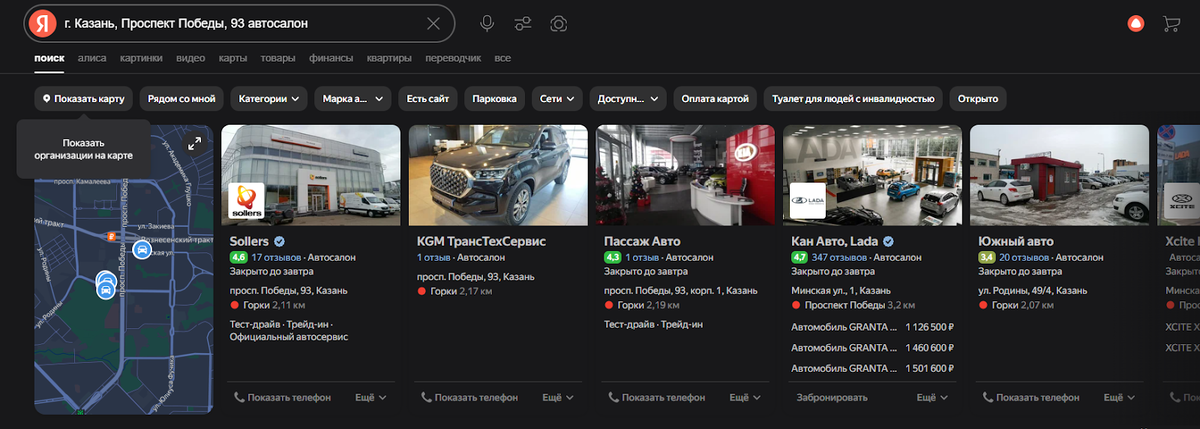Toggle the Есть сайт filter
This screenshot has width=1200, height=429.
point(428,99)
